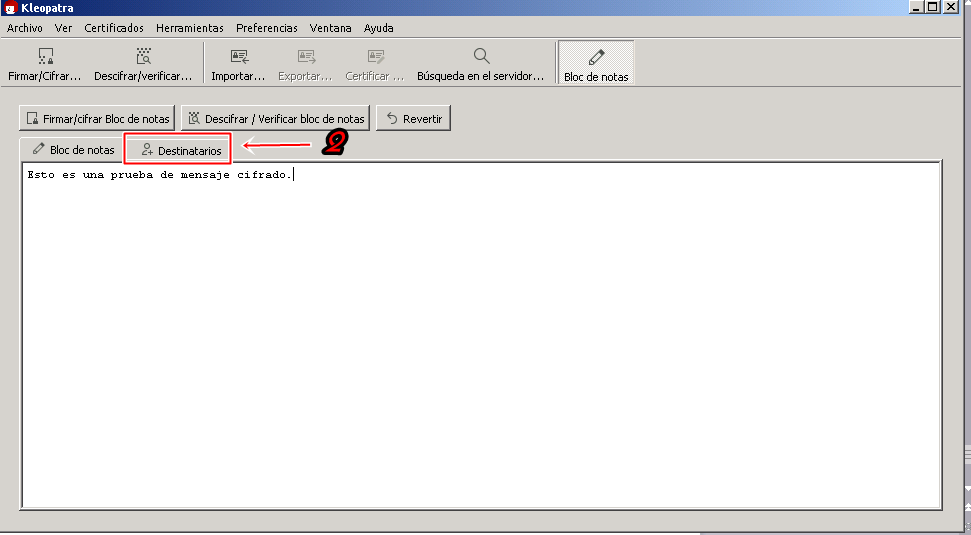Open the Herramientas menu
Screen dimensions: 971x535
tap(189, 28)
